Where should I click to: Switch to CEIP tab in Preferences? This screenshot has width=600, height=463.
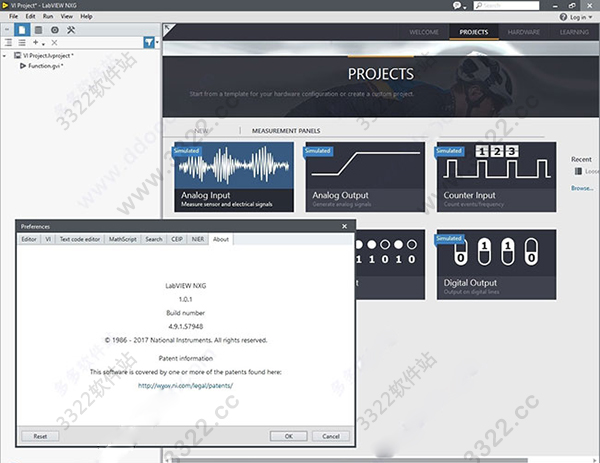click(x=177, y=239)
